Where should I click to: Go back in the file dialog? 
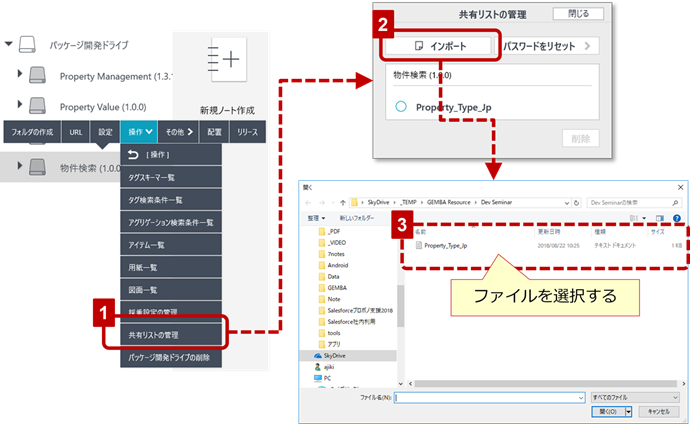click(308, 202)
